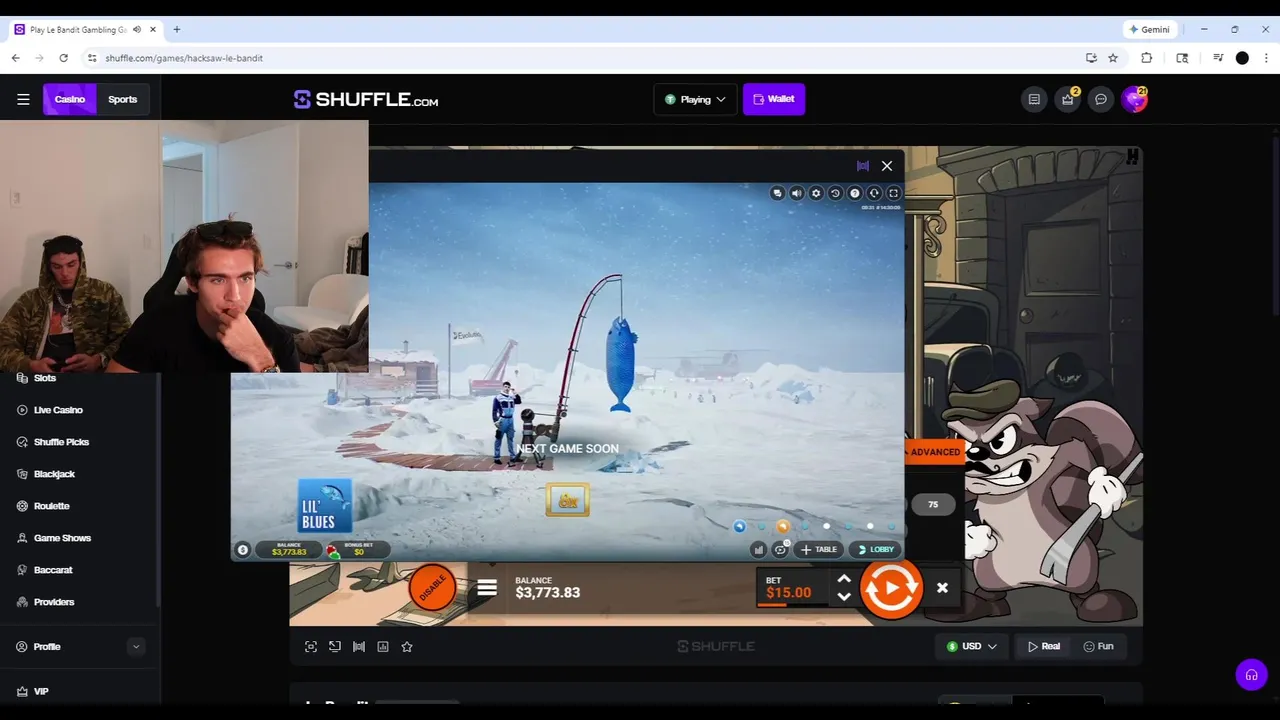Image resolution: width=1280 pixels, height=720 pixels.
Task: Click the browser address bar
Action: pos(580,58)
